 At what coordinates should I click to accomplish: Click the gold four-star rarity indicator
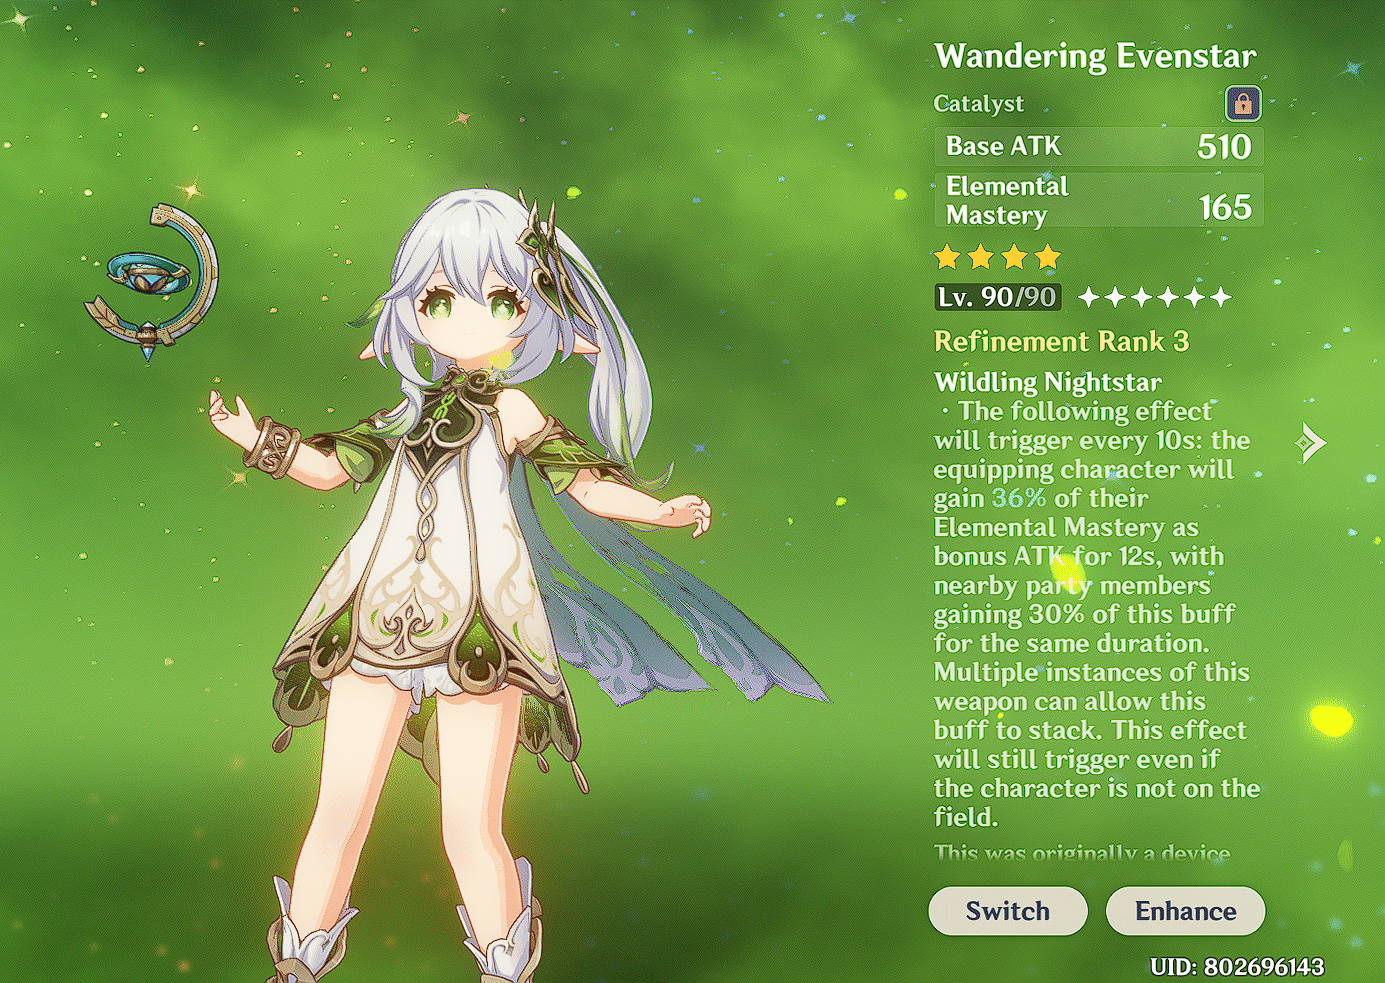click(x=997, y=258)
